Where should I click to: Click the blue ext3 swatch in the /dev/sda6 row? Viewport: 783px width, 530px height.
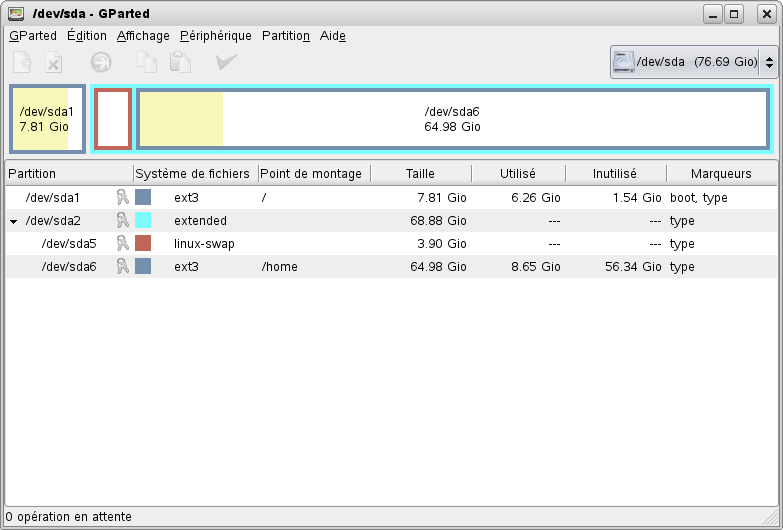(x=143, y=266)
